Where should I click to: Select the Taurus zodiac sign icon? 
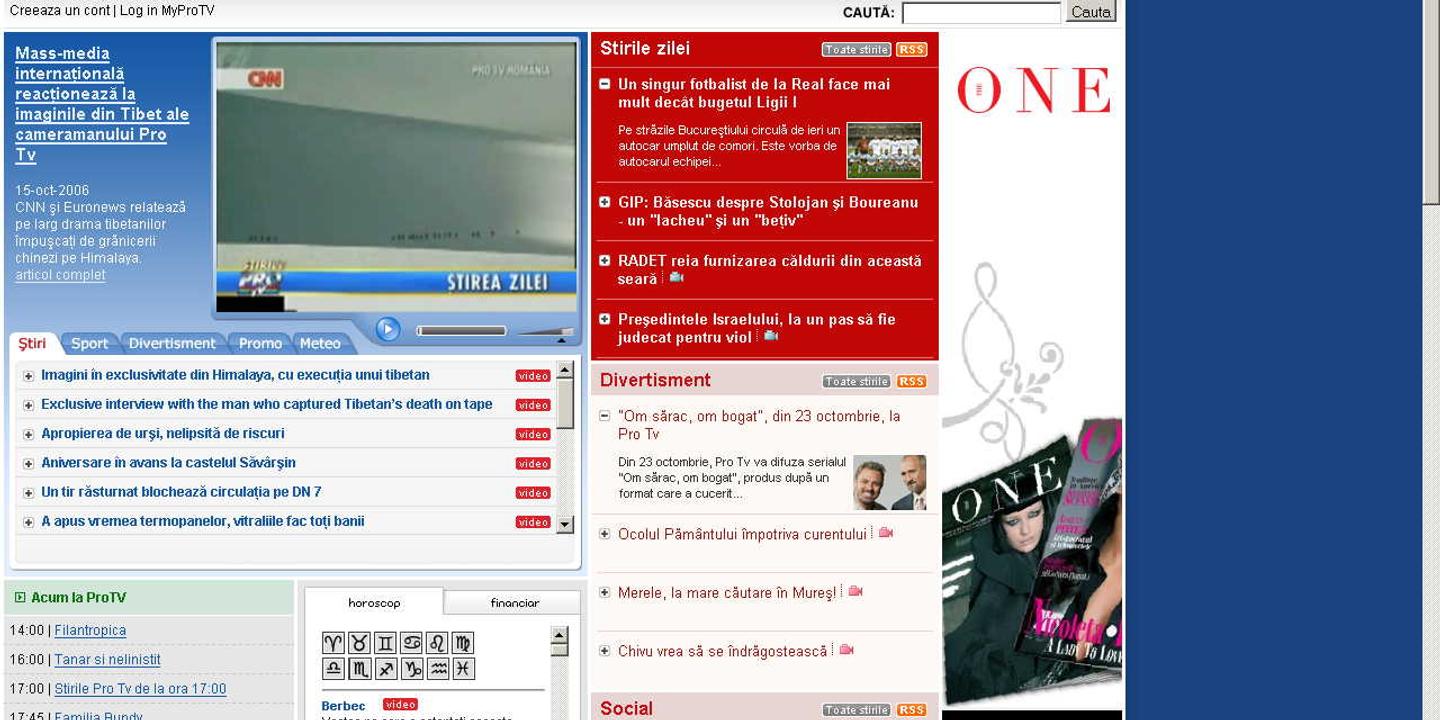(x=360, y=643)
